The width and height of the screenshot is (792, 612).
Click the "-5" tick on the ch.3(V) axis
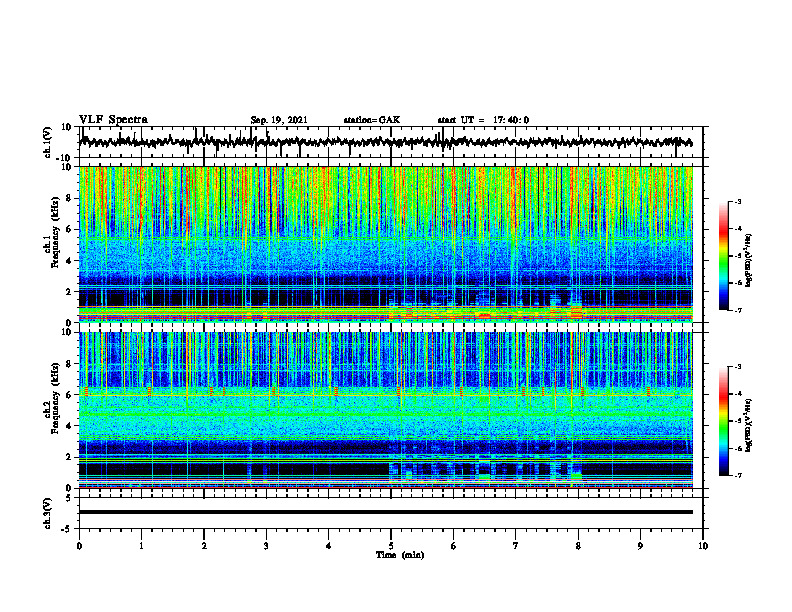[67, 529]
